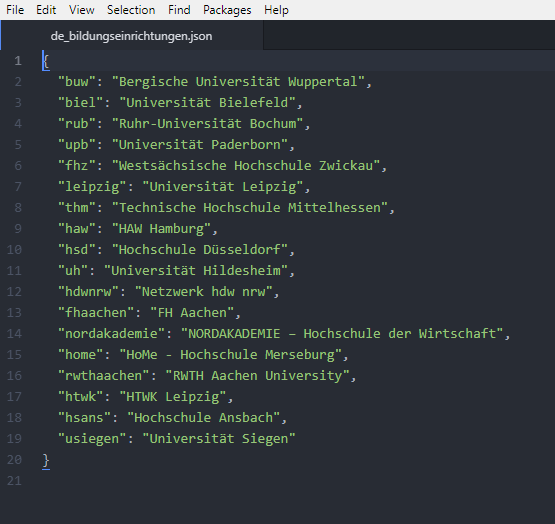Place cursor on closing curly brace
This screenshot has width=555, height=524.
tap(46, 460)
